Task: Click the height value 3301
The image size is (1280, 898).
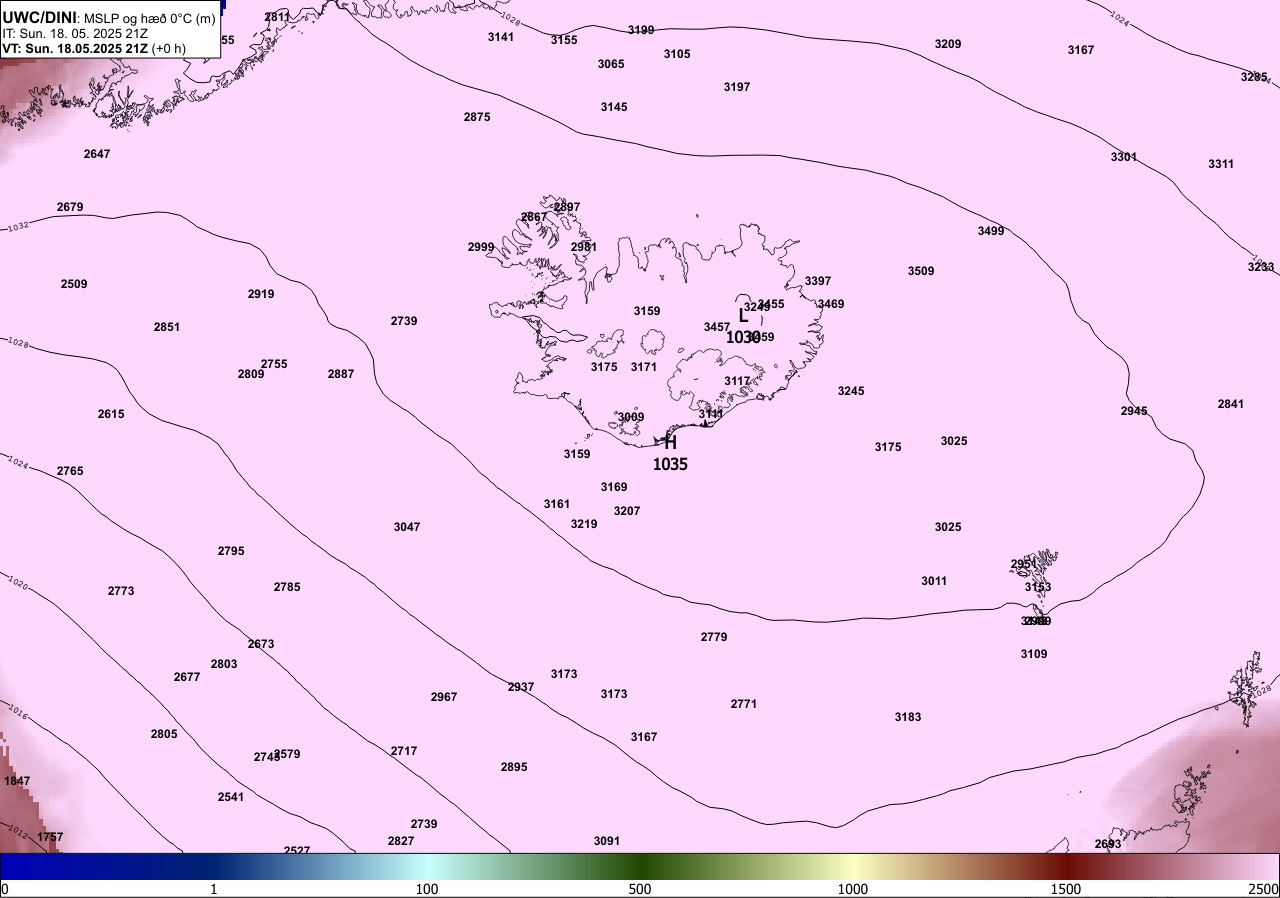Action: click(1124, 157)
